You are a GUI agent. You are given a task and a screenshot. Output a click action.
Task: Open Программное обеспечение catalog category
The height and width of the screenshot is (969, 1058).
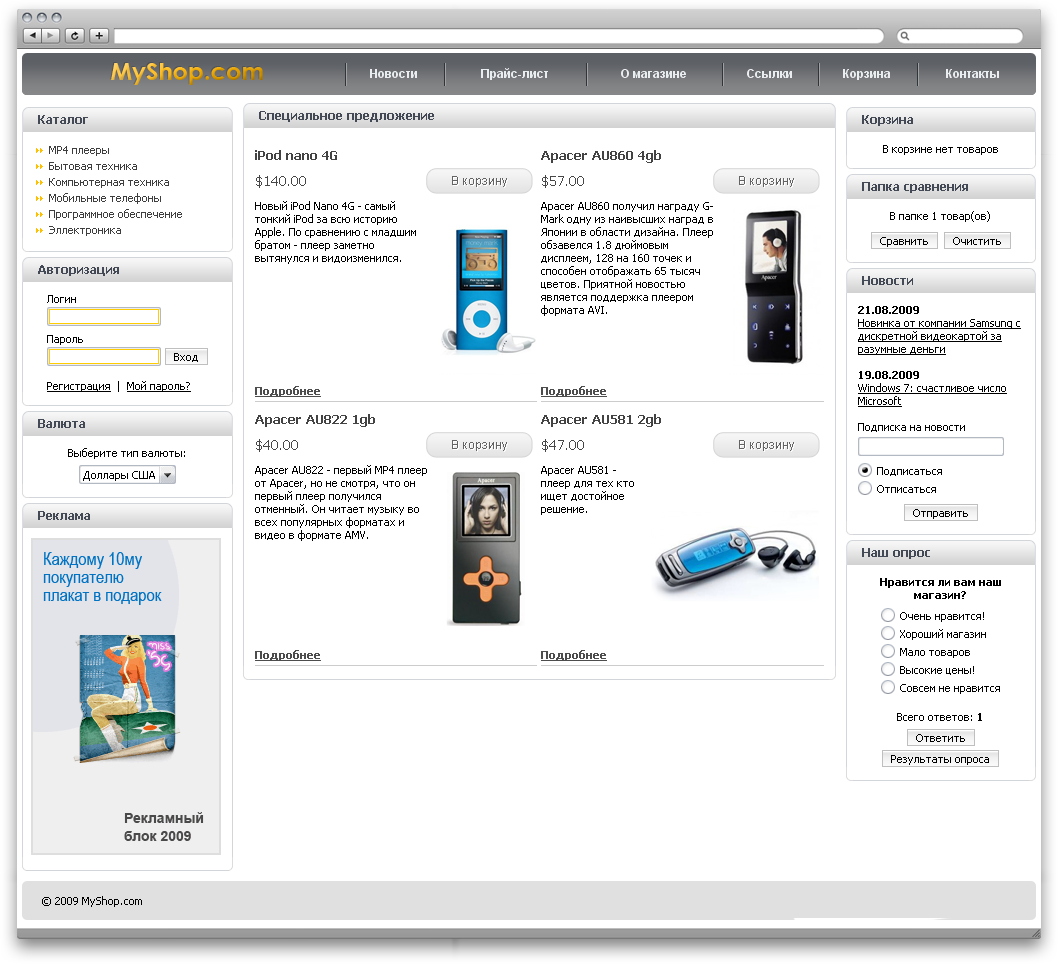point(115,215)
